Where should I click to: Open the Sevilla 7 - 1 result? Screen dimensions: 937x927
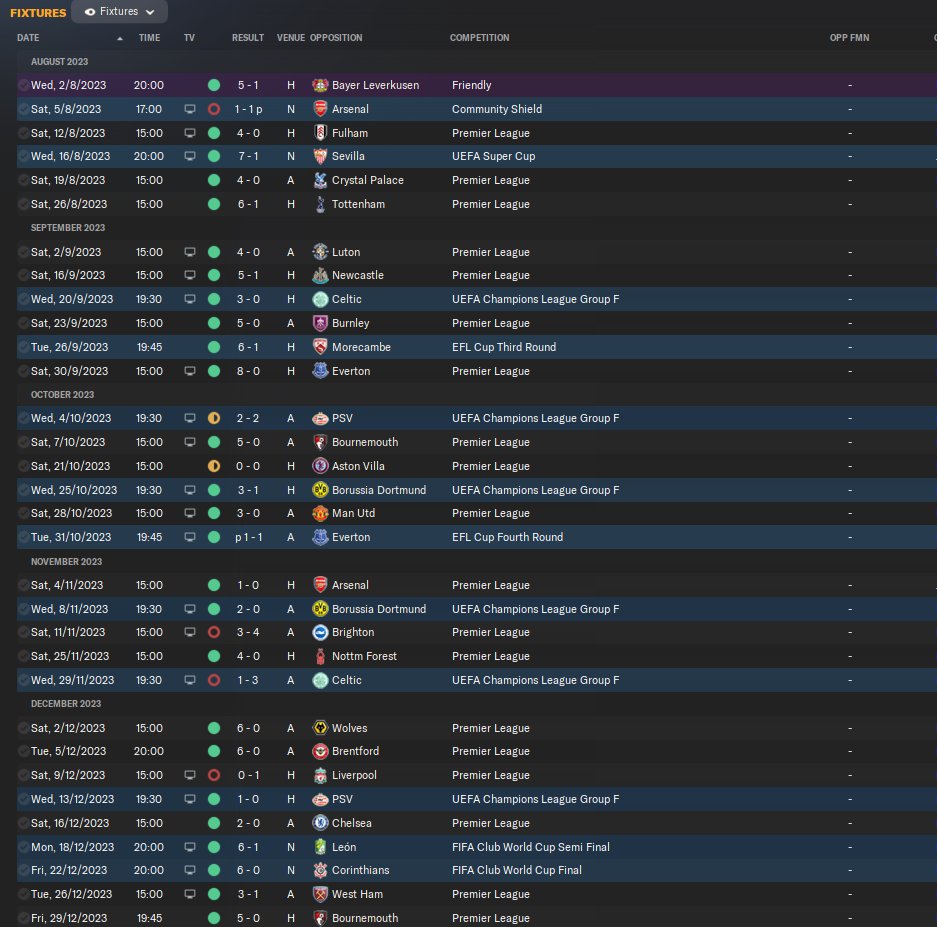[x=248, y=156]
